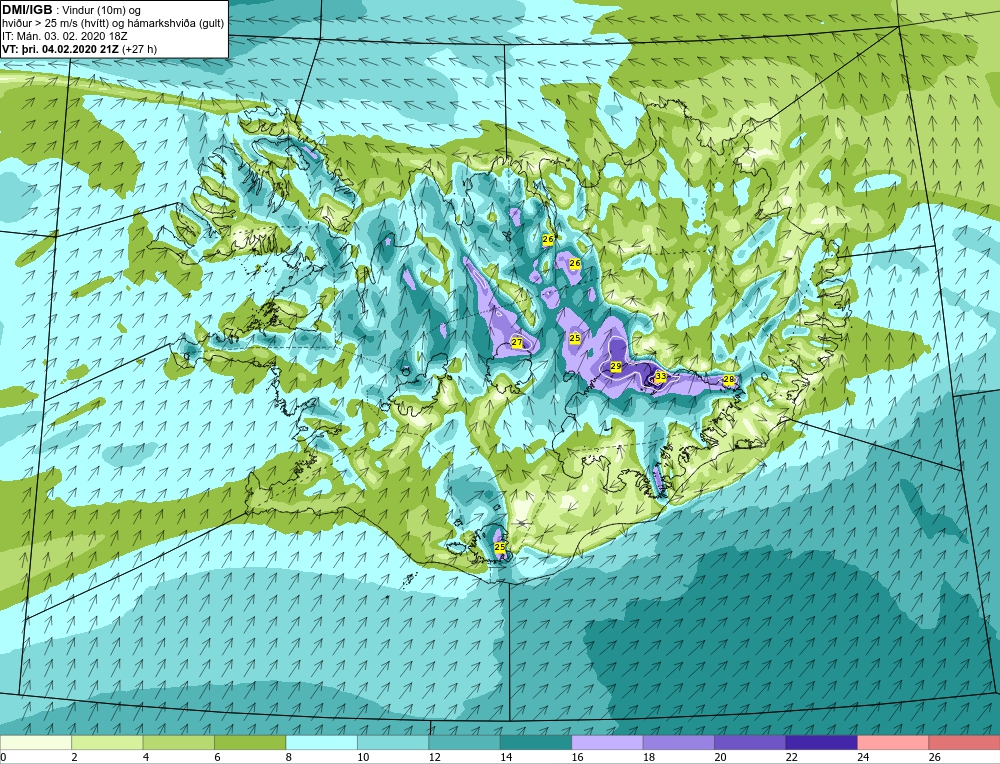This screenshot has height=764, width=1000.
Task: Click the 6–8 m/s green legend swatch
Action: coord(250,742)
